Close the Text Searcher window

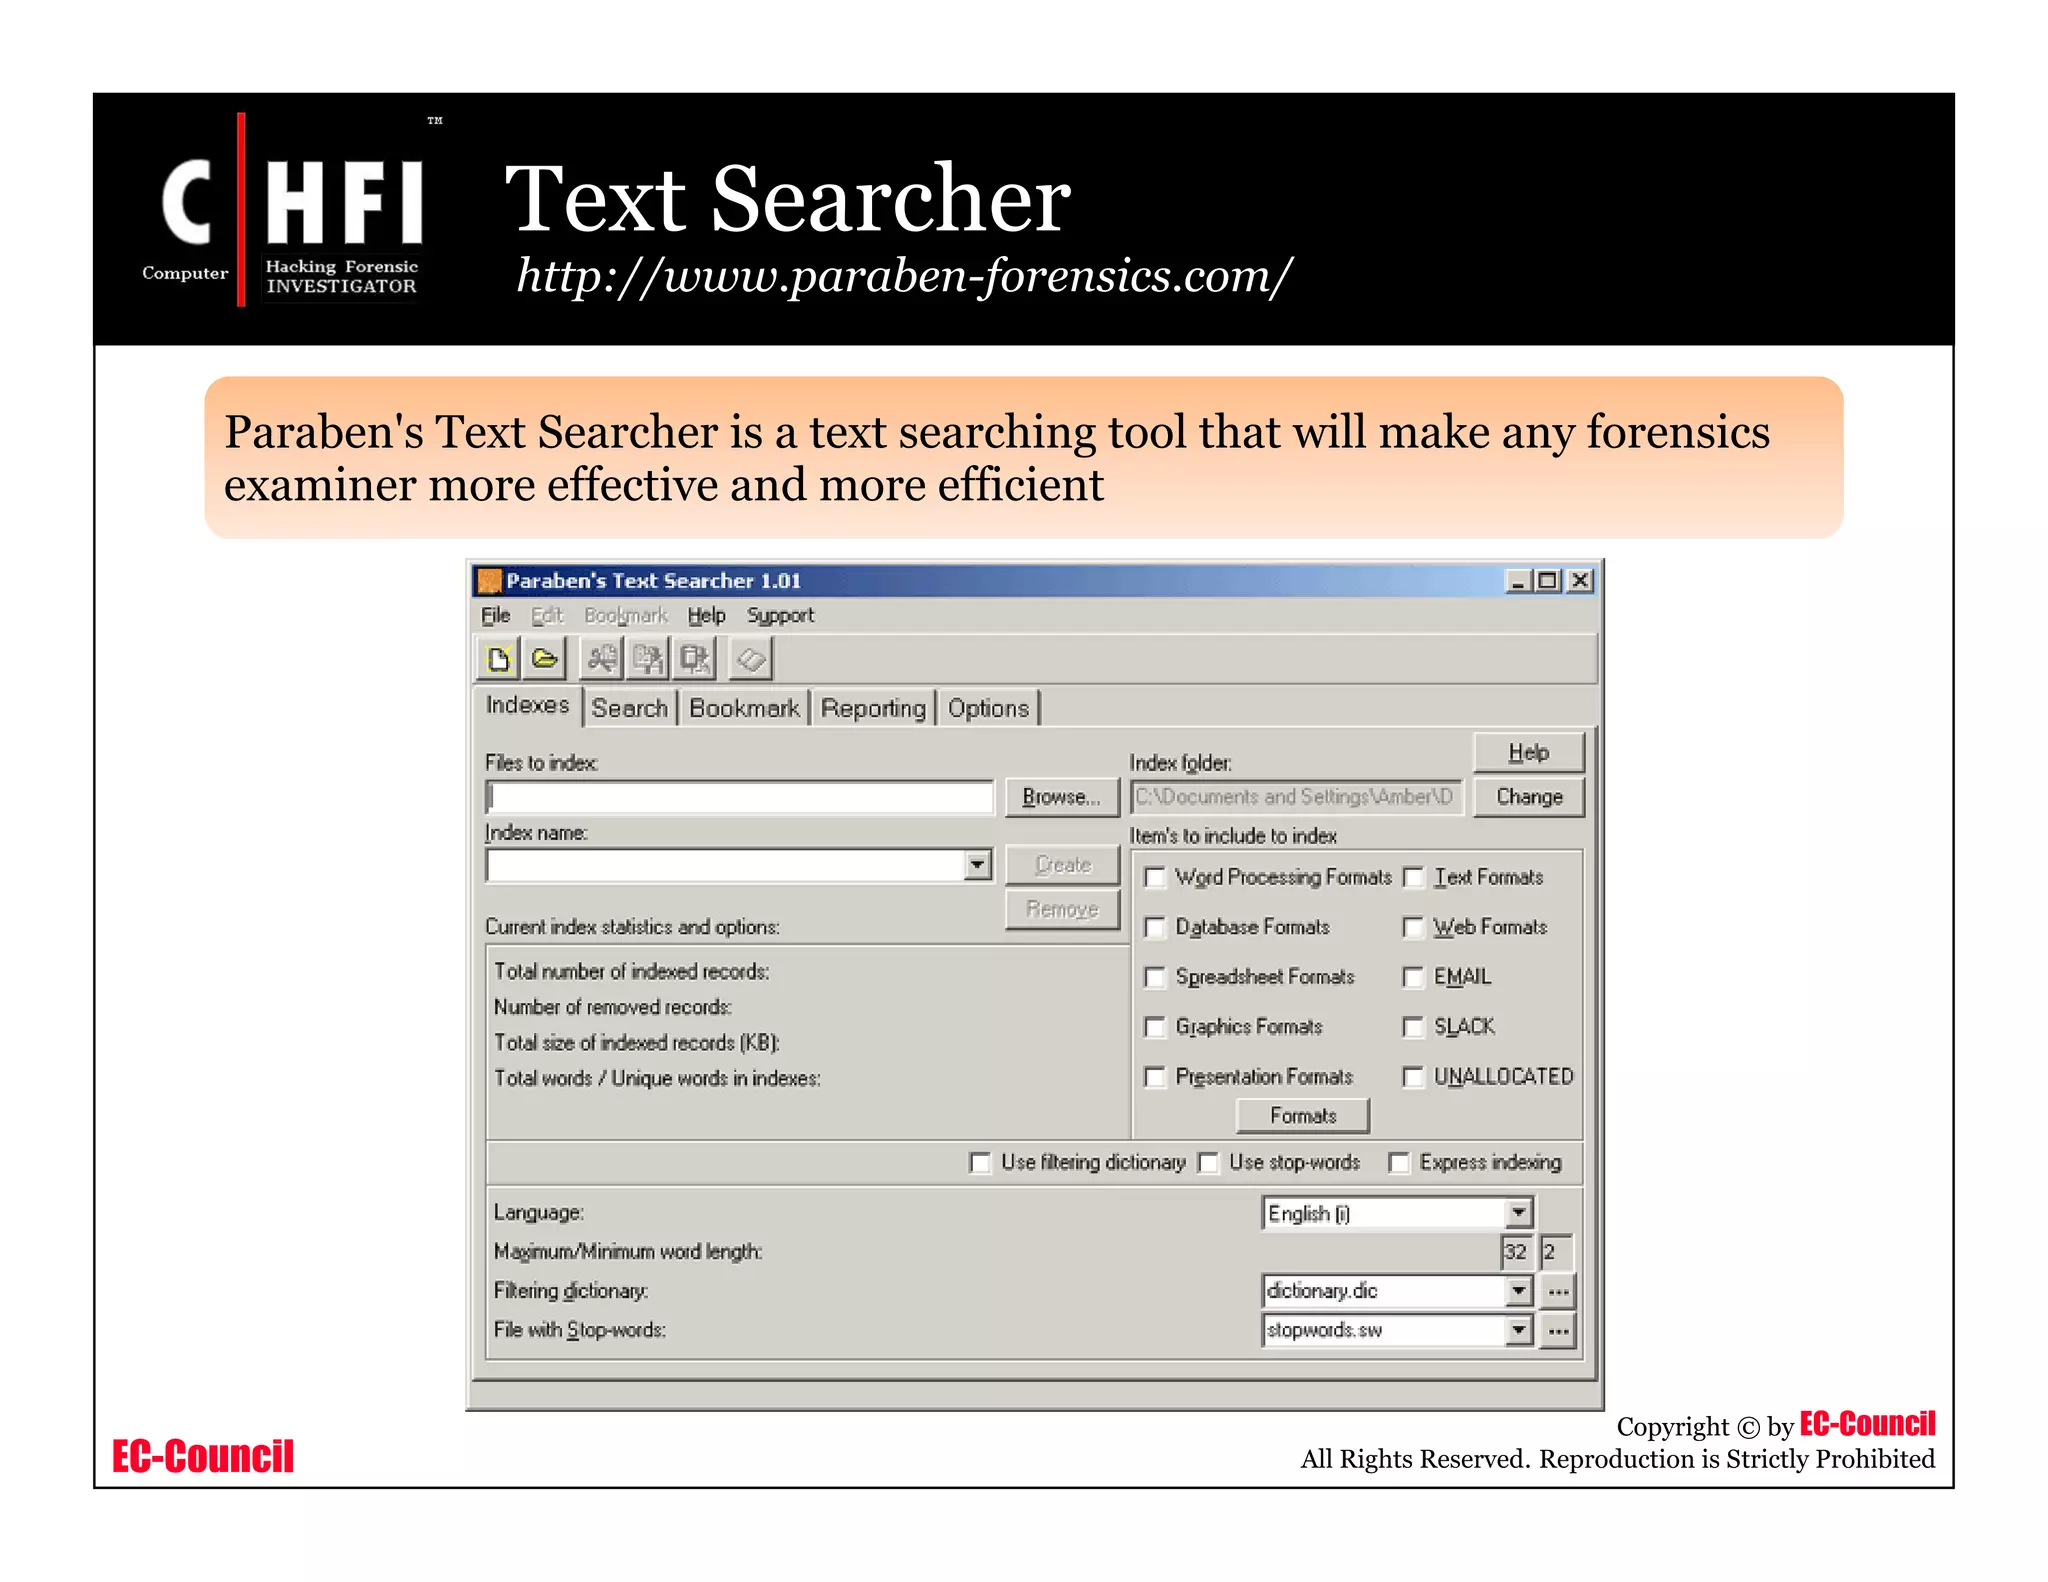point(1580,581)
